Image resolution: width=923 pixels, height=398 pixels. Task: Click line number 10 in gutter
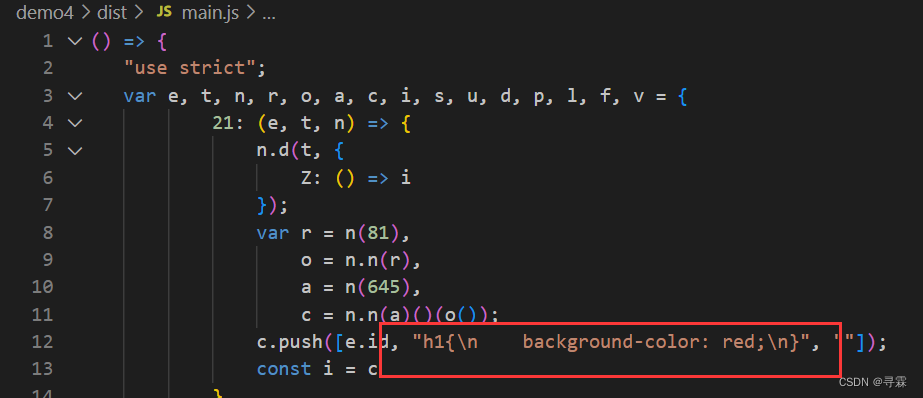click(42, 287)
